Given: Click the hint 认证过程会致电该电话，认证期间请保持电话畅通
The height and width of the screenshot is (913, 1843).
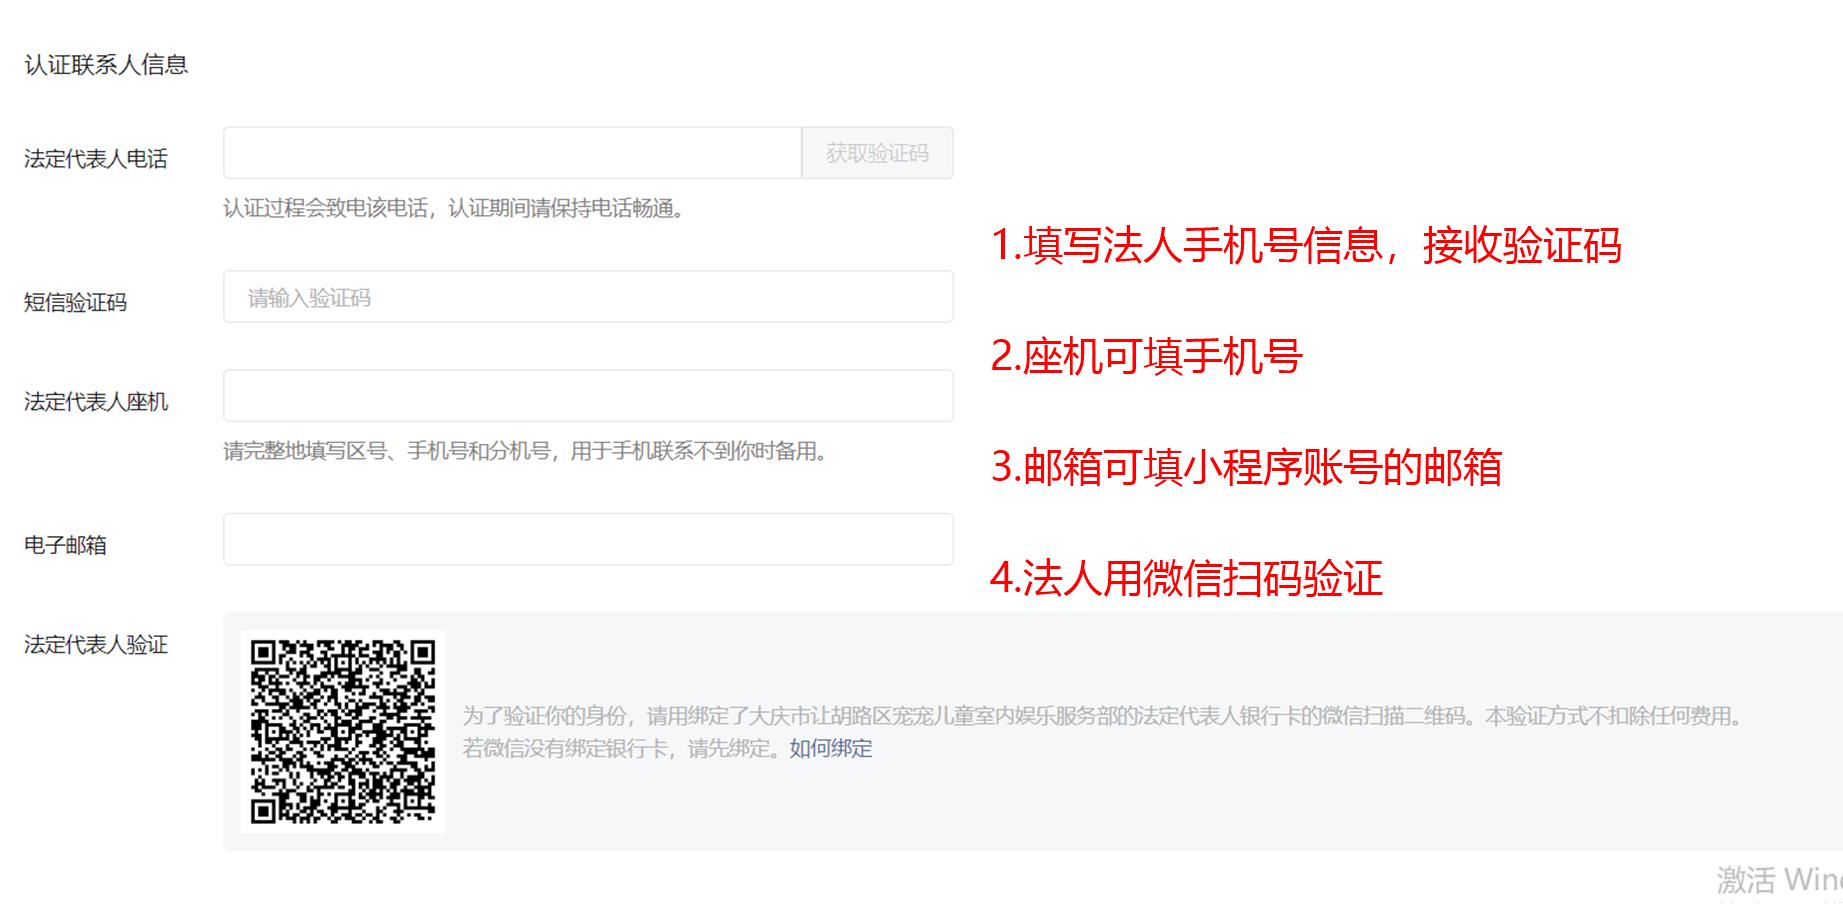Looking at the screenshot, I should 454,209.
